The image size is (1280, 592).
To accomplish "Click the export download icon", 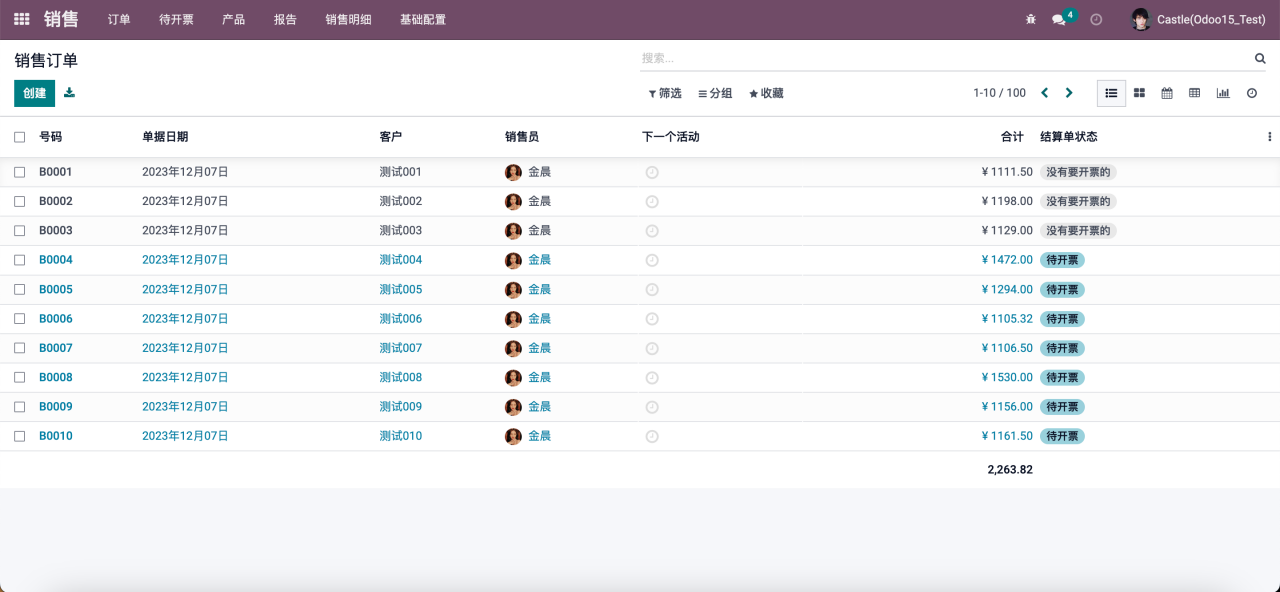I will click(69, 93).
